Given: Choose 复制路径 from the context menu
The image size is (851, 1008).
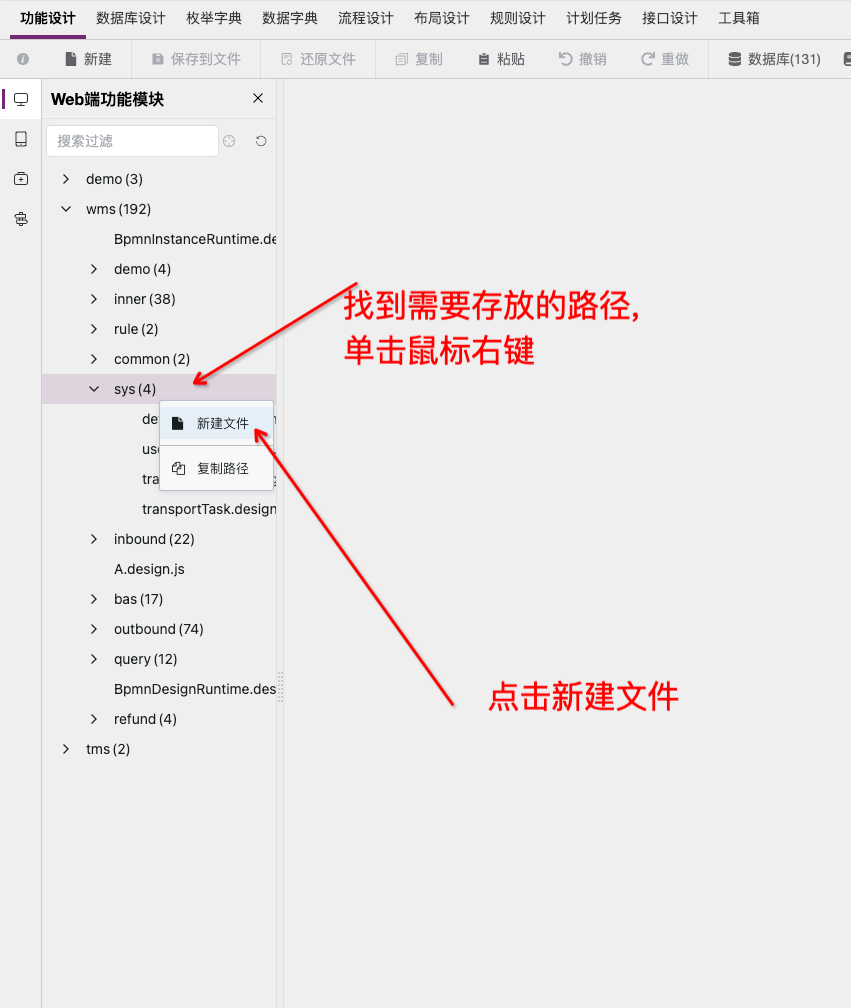Looking at the screenshot, I should 222,468.
